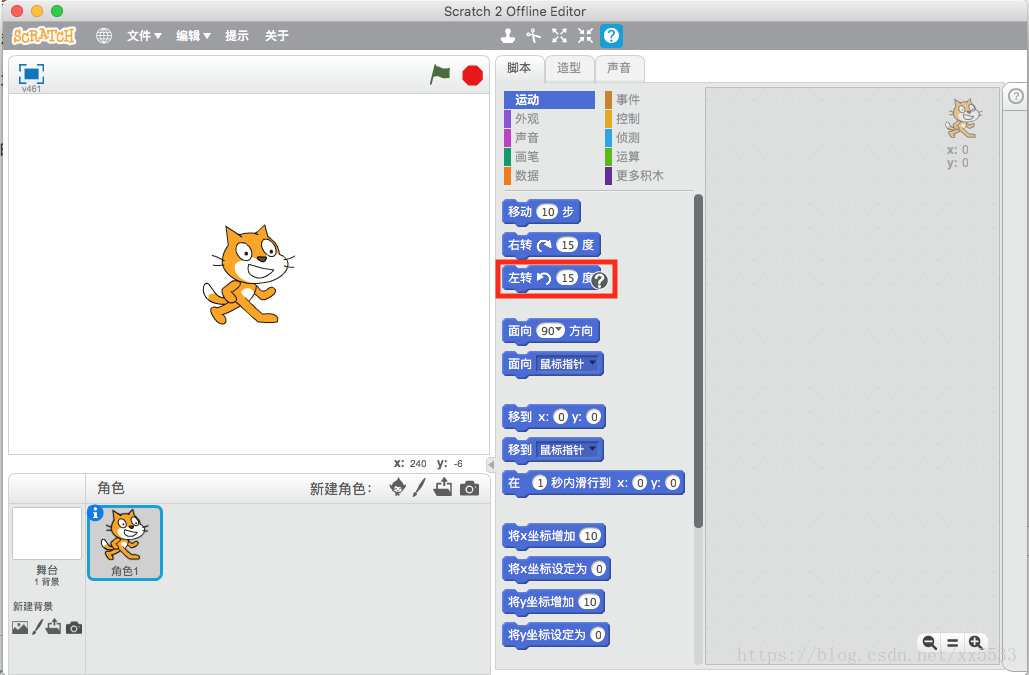This screenshot has width=1029, height=675.
Task: Upload sprite from file
Action: click(x=443, y=487)
